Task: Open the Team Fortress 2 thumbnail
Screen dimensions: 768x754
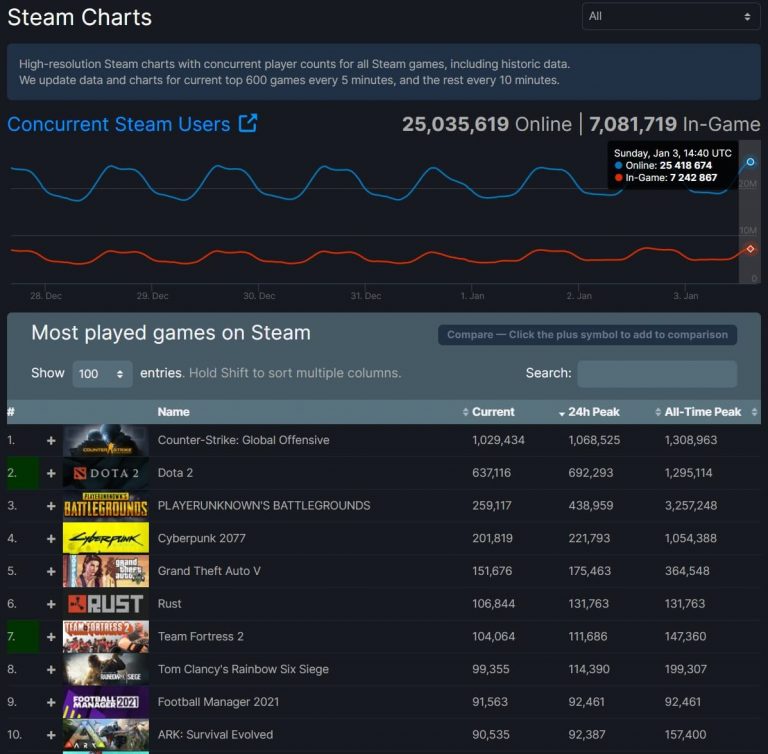Action: pyautogui.click(x=106, y=637)
